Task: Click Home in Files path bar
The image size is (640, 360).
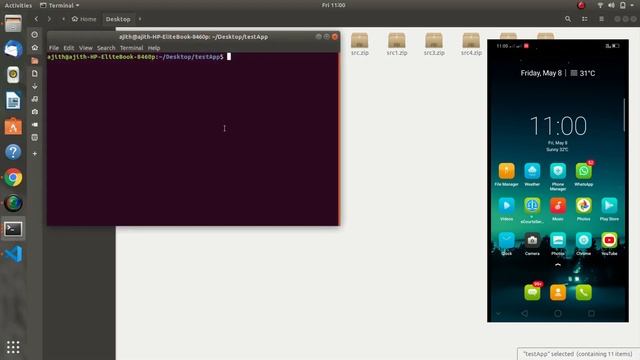Action: 84,19
